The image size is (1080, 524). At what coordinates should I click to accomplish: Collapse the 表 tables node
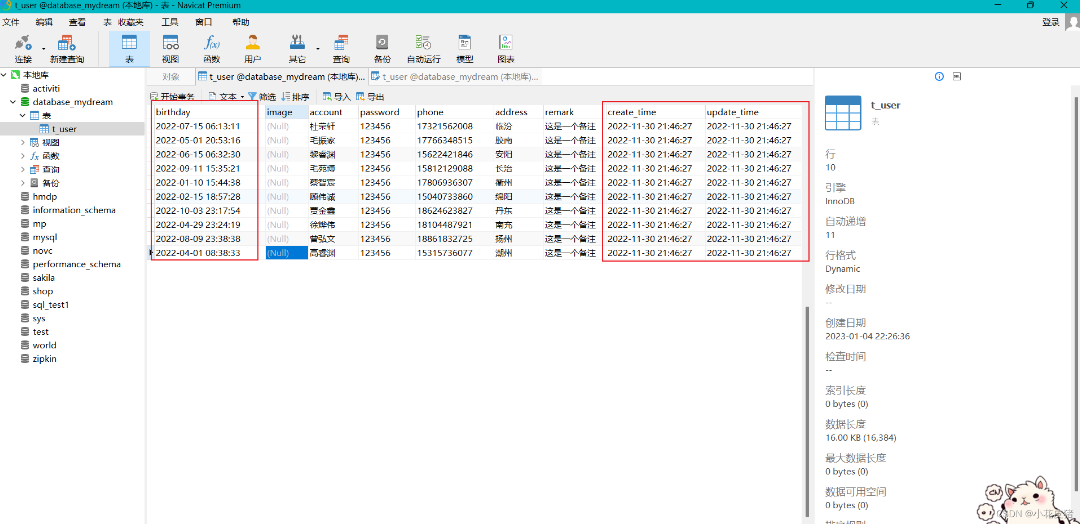23,115
